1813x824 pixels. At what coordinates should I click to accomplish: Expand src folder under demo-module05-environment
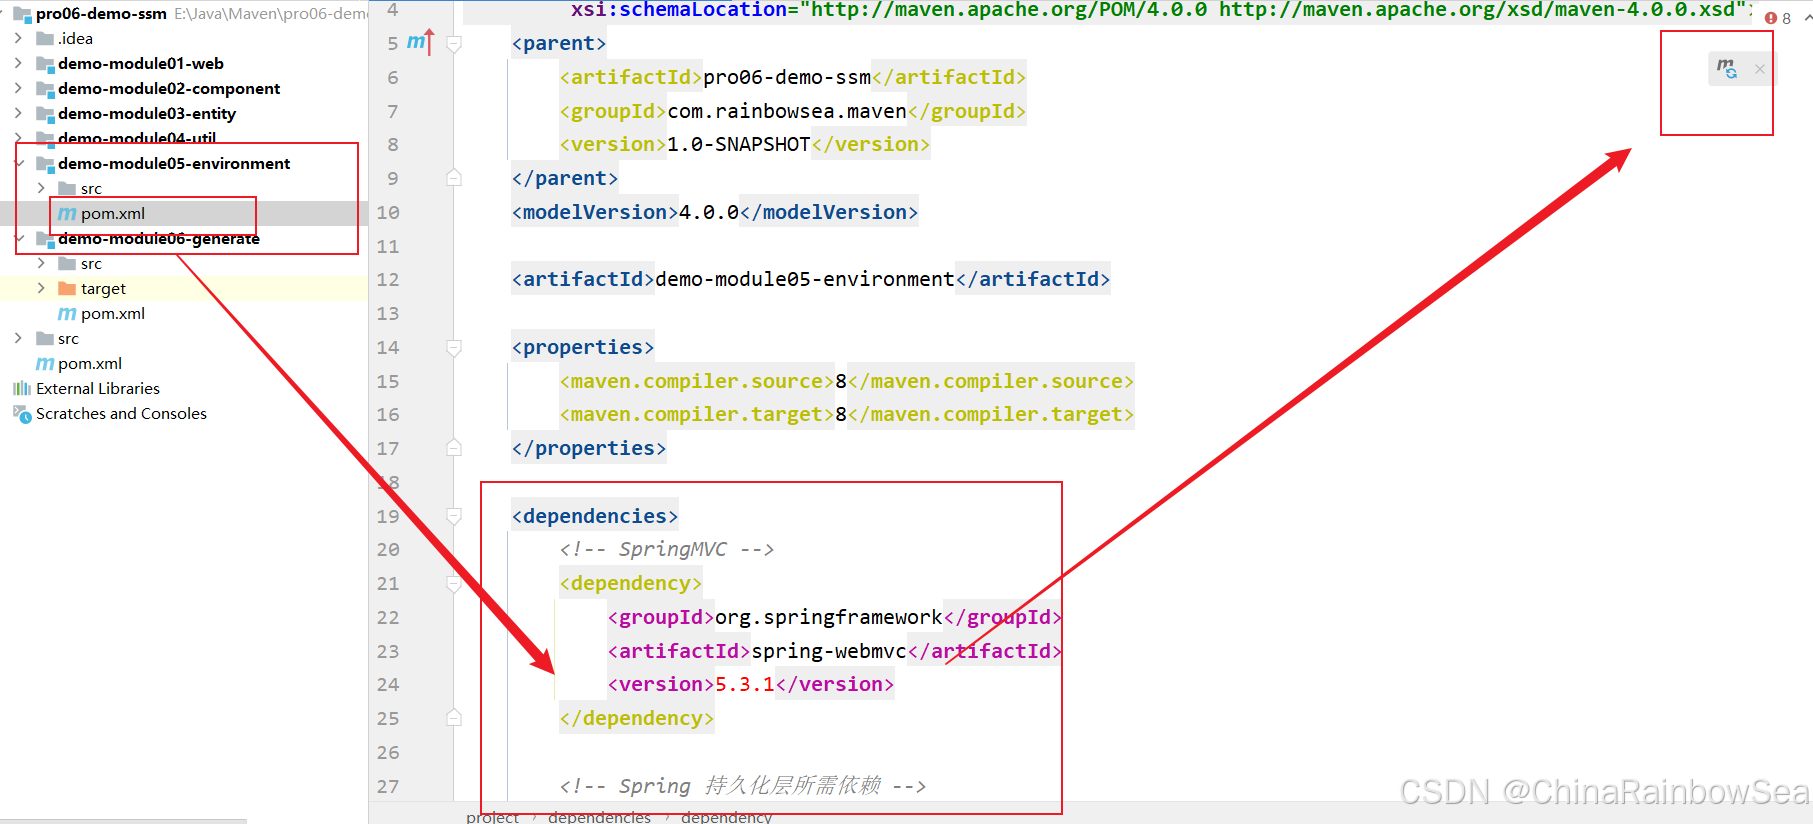[x=41, y=188]
